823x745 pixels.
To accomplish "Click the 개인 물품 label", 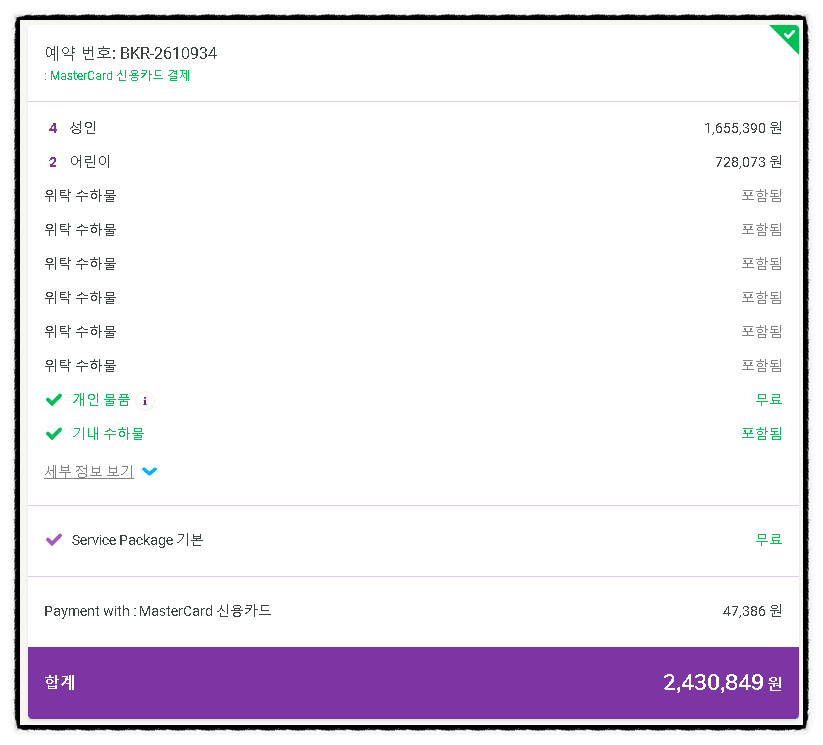I will click(x=101, y=400).
